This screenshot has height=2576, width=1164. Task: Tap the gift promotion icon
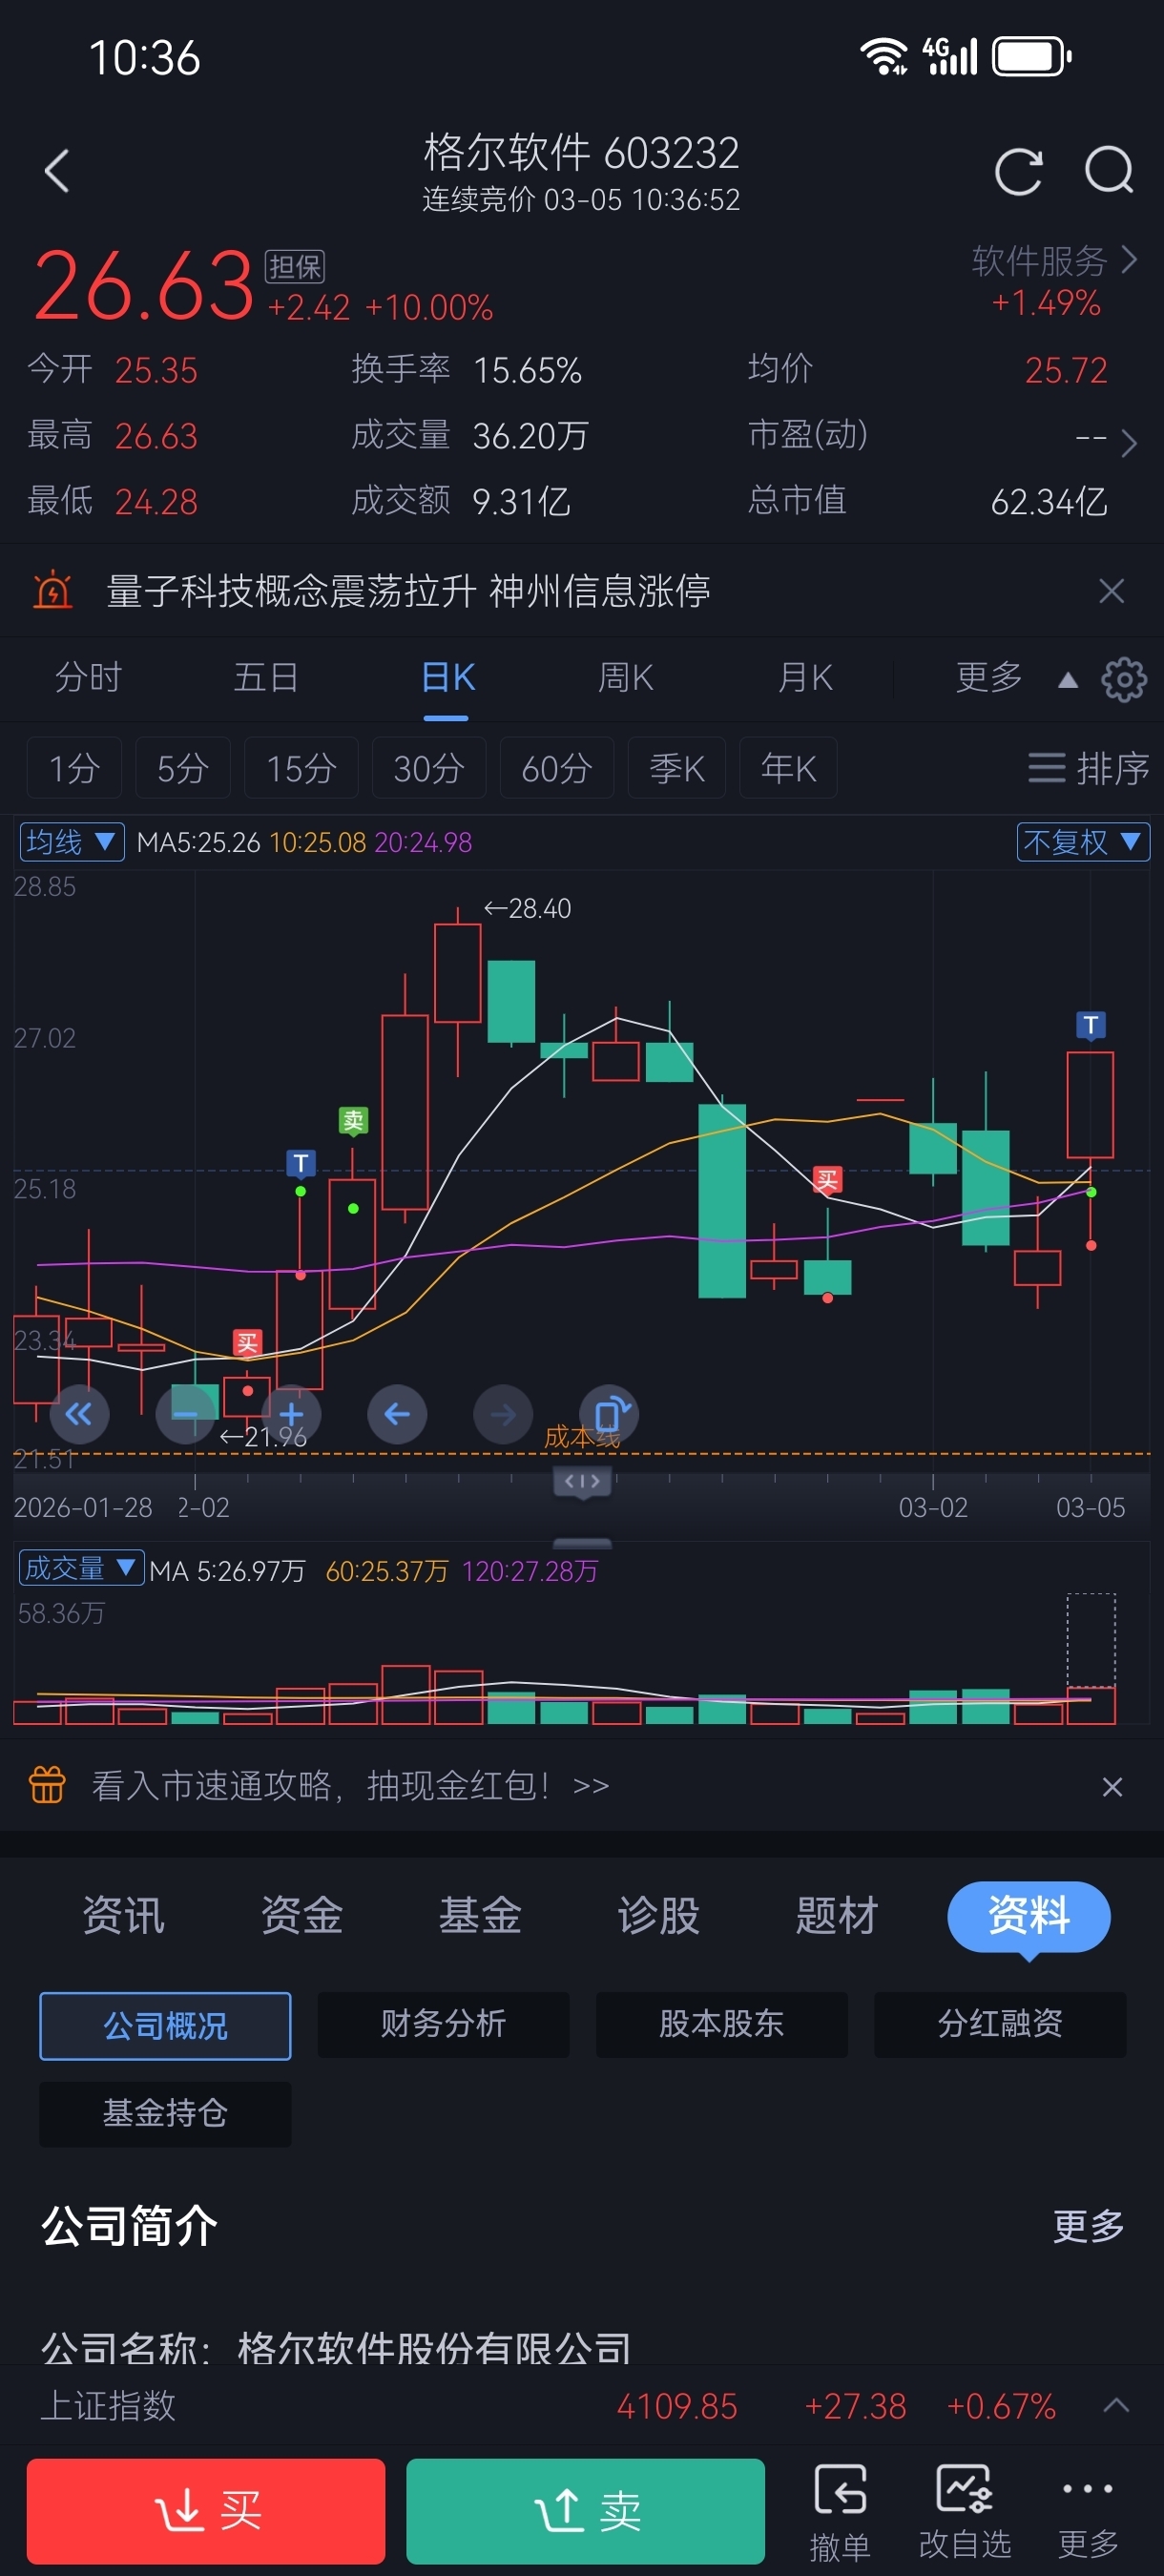(x=47, y=1785)
